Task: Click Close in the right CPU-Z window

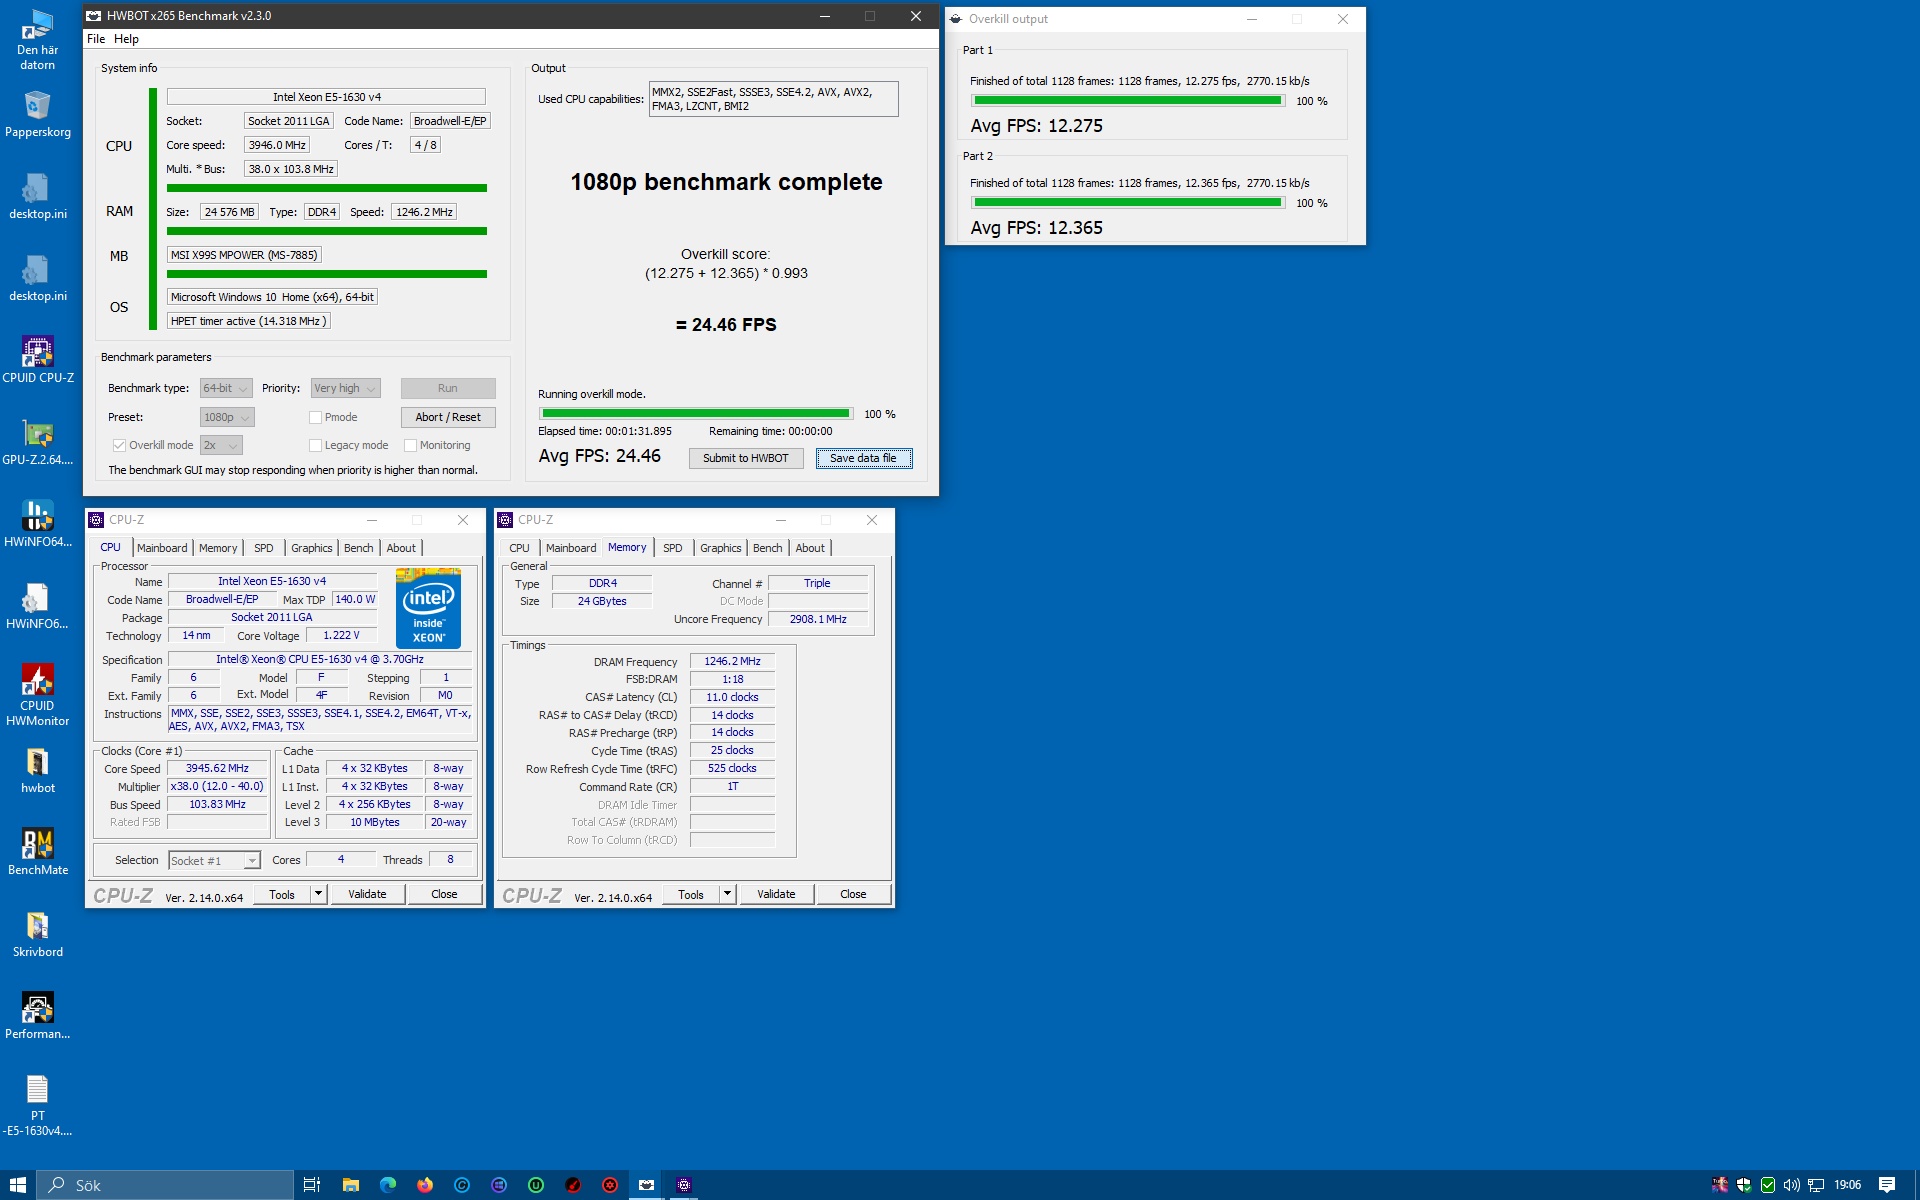Action: [853, 894]
